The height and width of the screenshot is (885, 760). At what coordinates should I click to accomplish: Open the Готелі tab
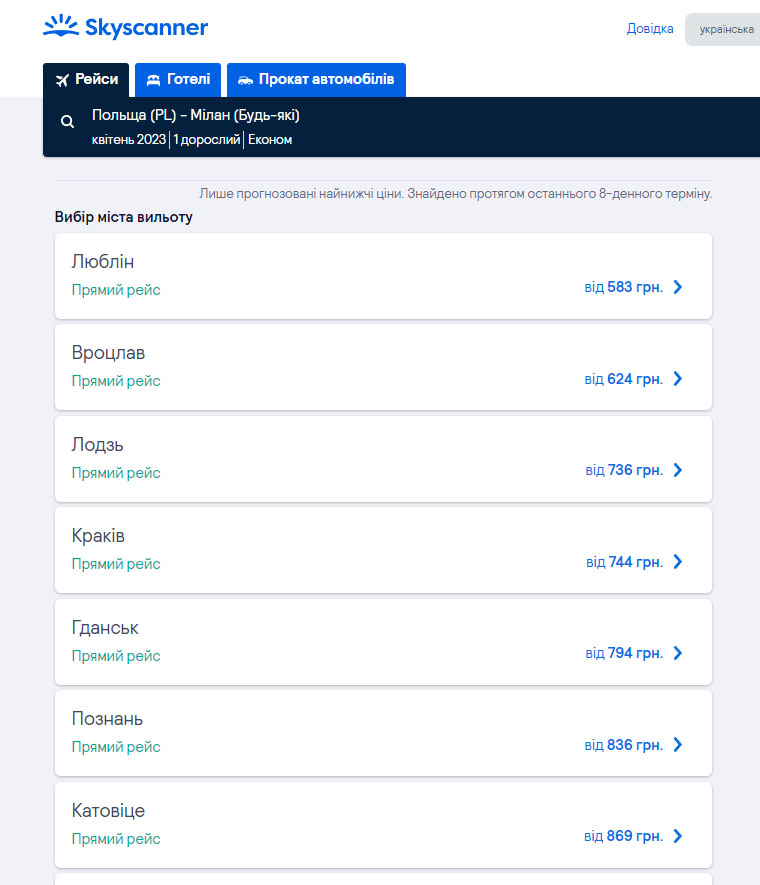178,80
